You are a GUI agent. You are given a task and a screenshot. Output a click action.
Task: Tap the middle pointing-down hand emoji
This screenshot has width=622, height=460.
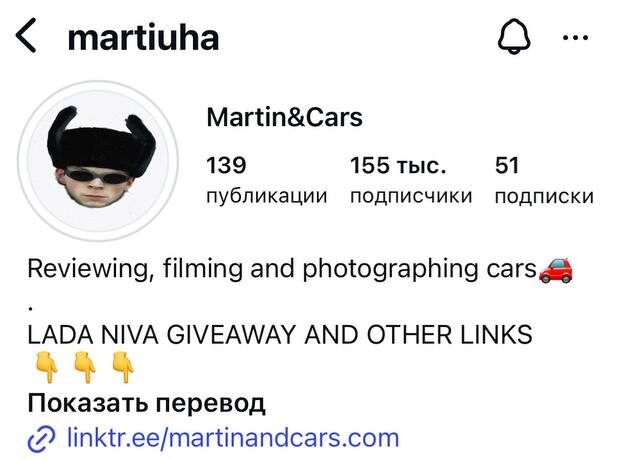tap(84, 368)
